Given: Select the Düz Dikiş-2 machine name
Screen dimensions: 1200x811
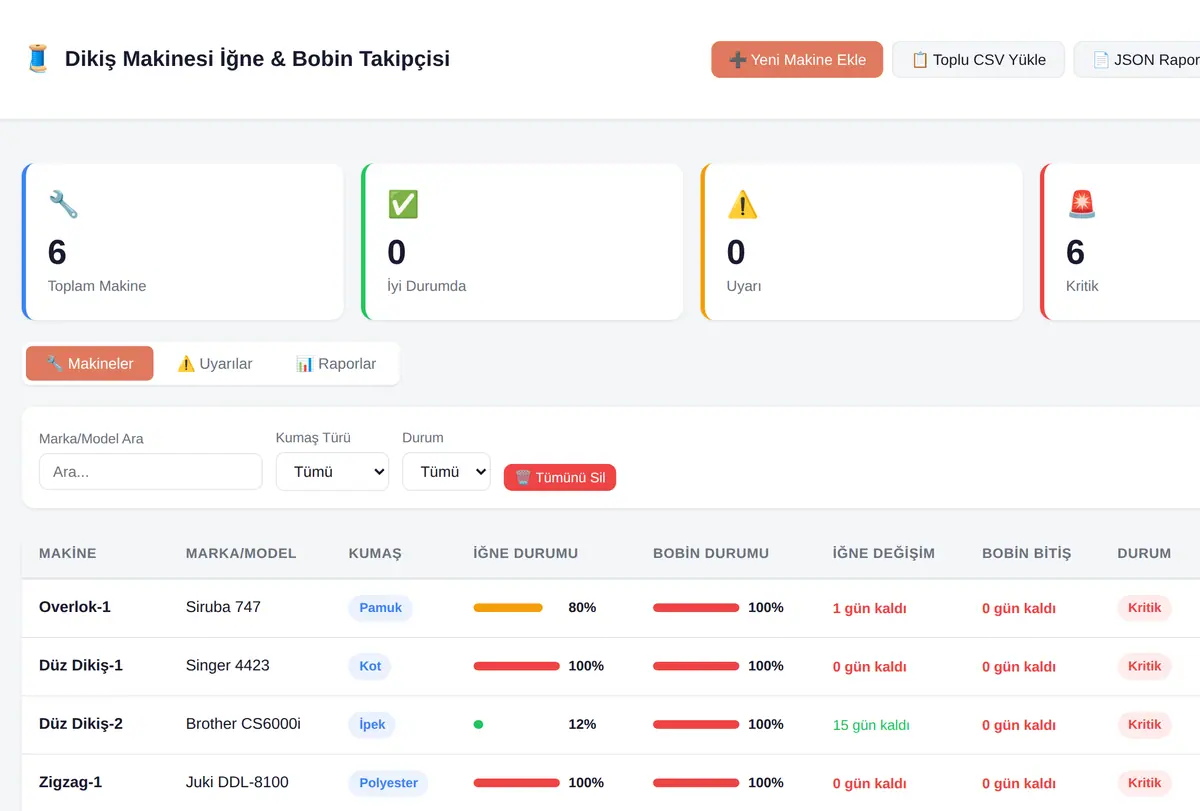Looking at the screenshot, I should coord(81,724).
